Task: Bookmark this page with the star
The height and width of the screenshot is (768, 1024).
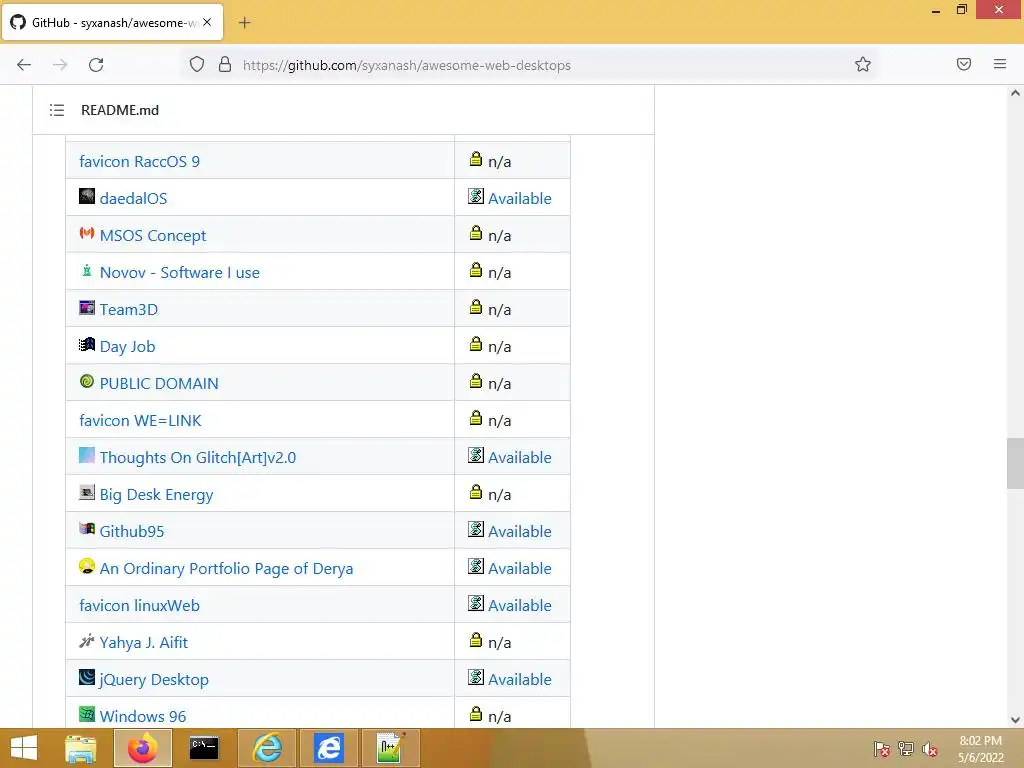Action: 863,64
